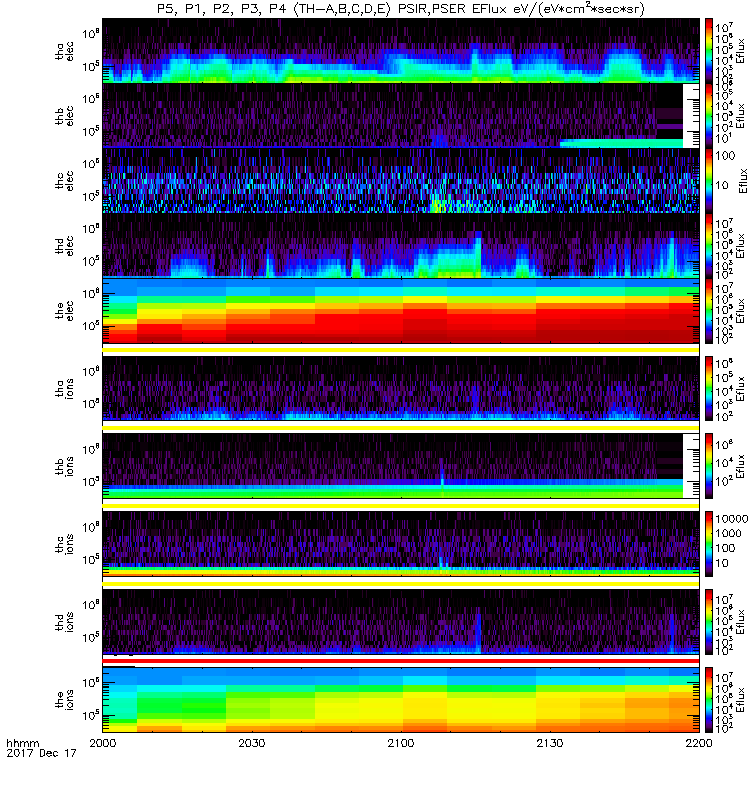Click the 2100 time axis label
Viewport: 750px width, 800px height.
401,743
